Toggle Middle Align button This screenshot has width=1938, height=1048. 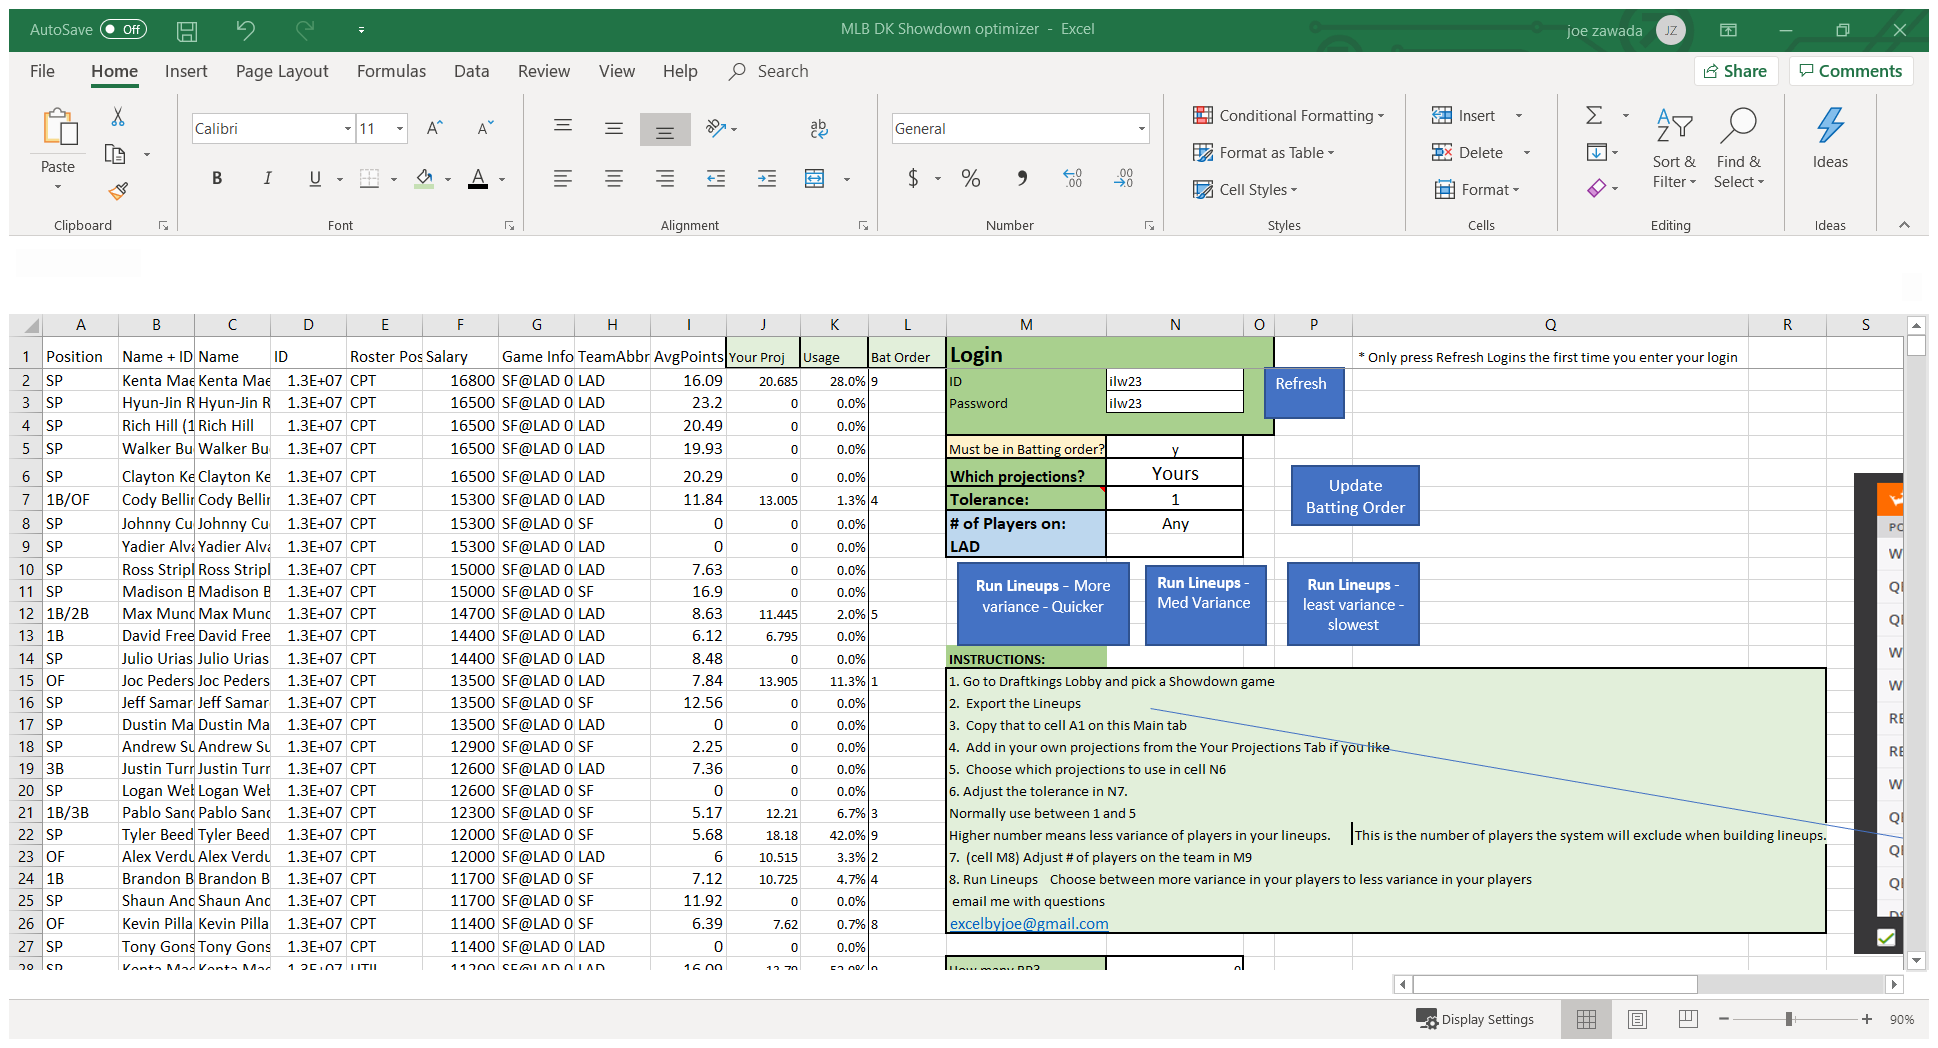[x=614, y=128]
